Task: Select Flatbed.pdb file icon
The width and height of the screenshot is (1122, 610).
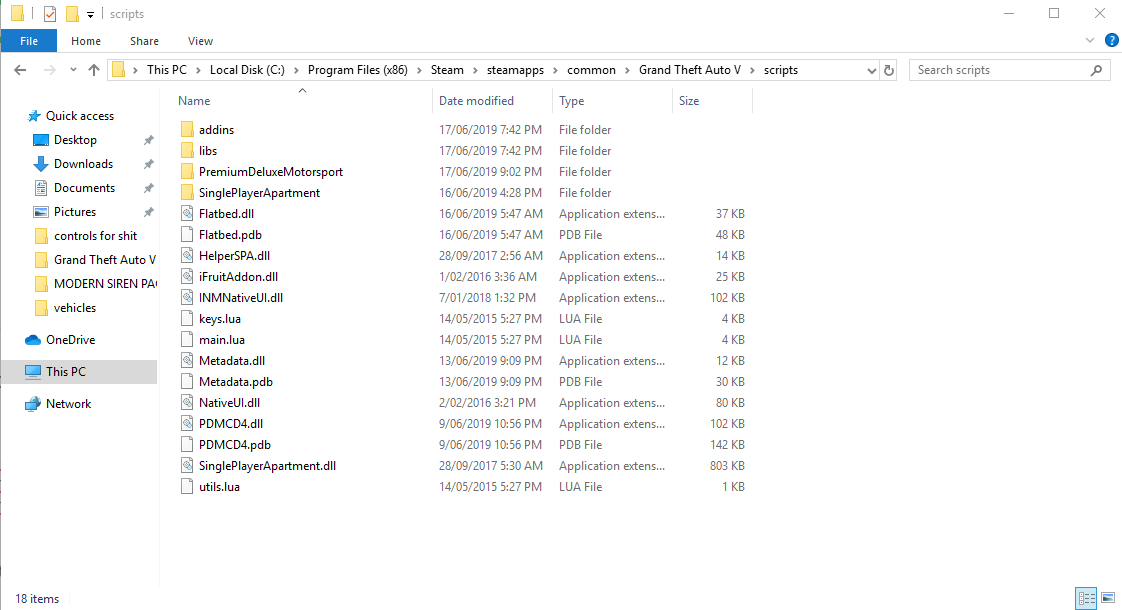Action: 187,235
